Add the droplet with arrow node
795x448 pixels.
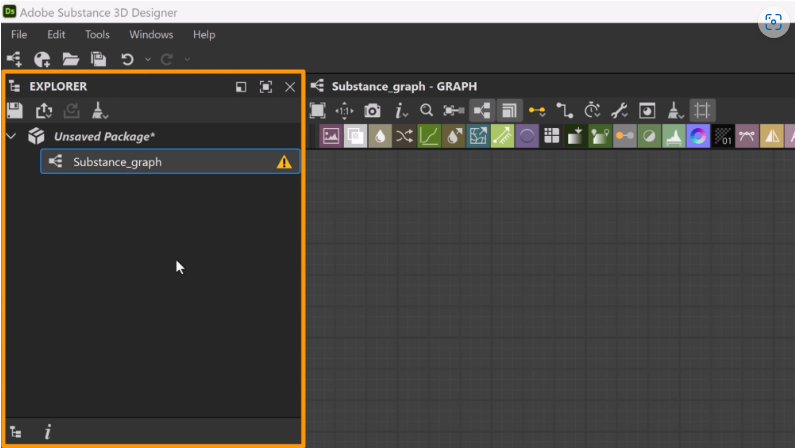pyautogui.click(x=453, y=136)
